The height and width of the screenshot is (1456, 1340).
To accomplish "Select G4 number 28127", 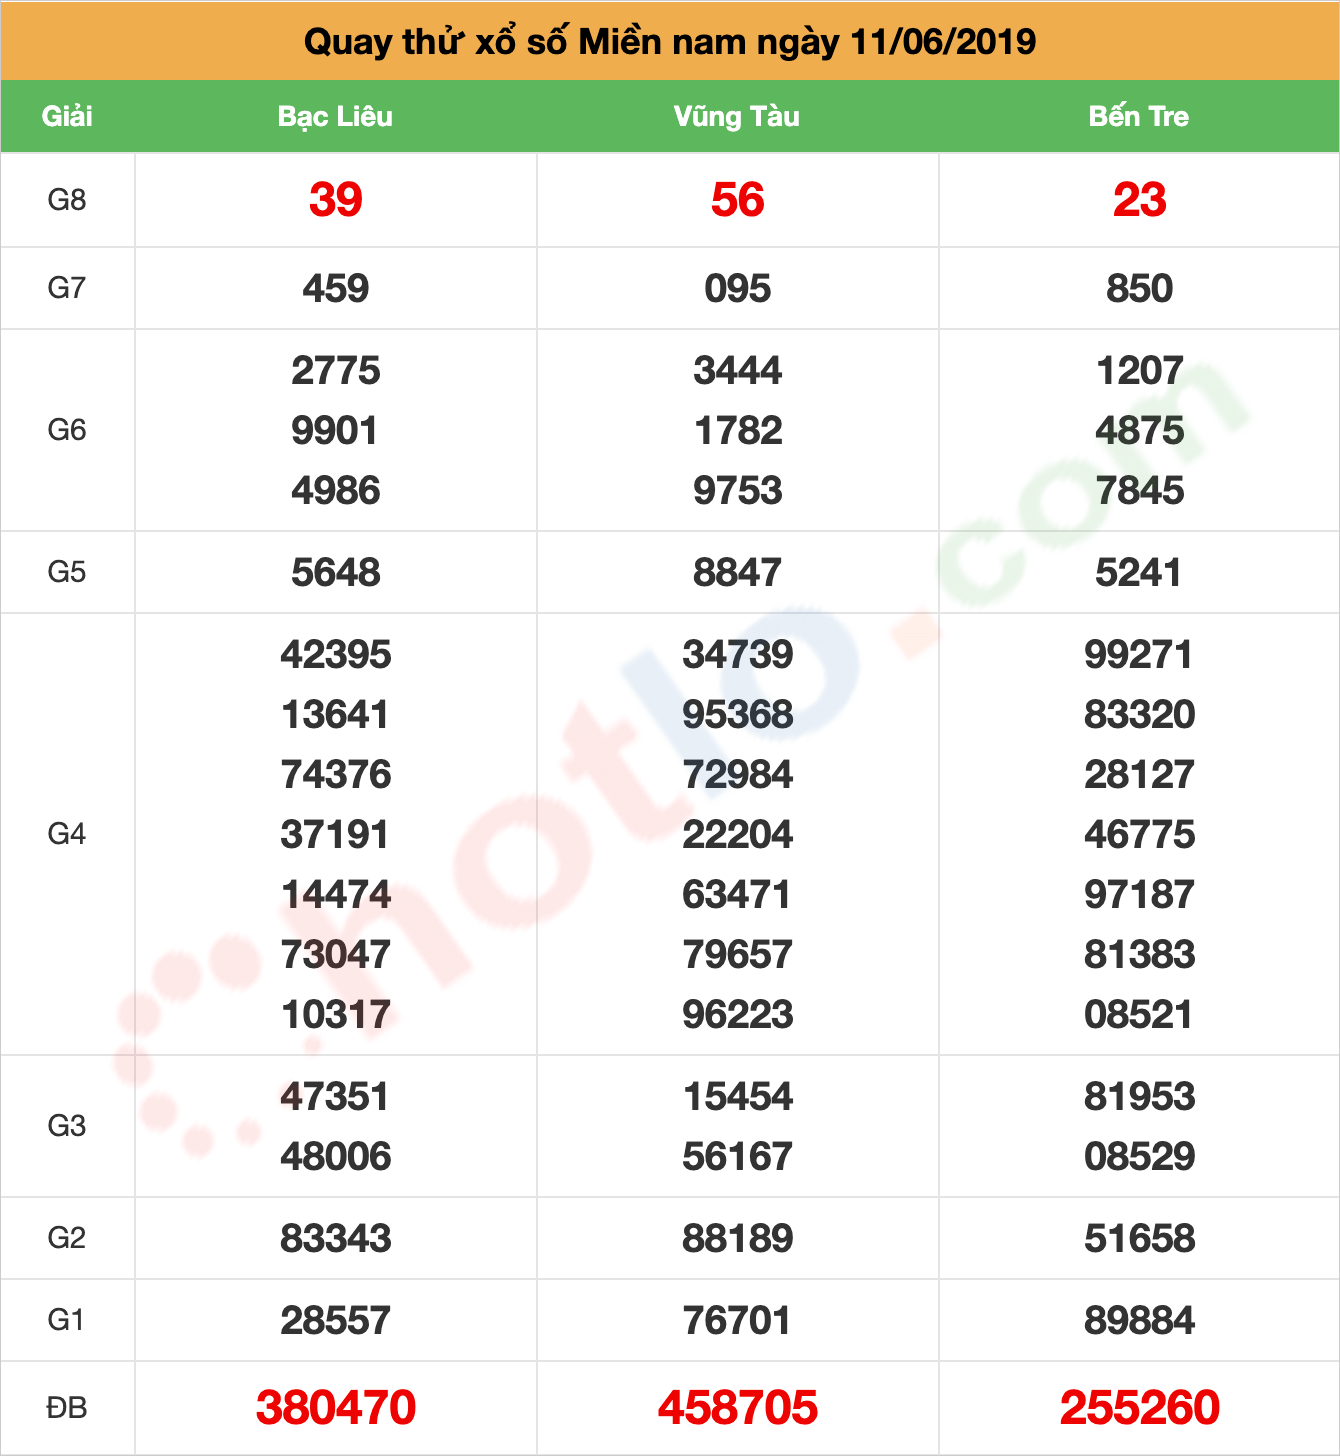I will click(1140, 775).
